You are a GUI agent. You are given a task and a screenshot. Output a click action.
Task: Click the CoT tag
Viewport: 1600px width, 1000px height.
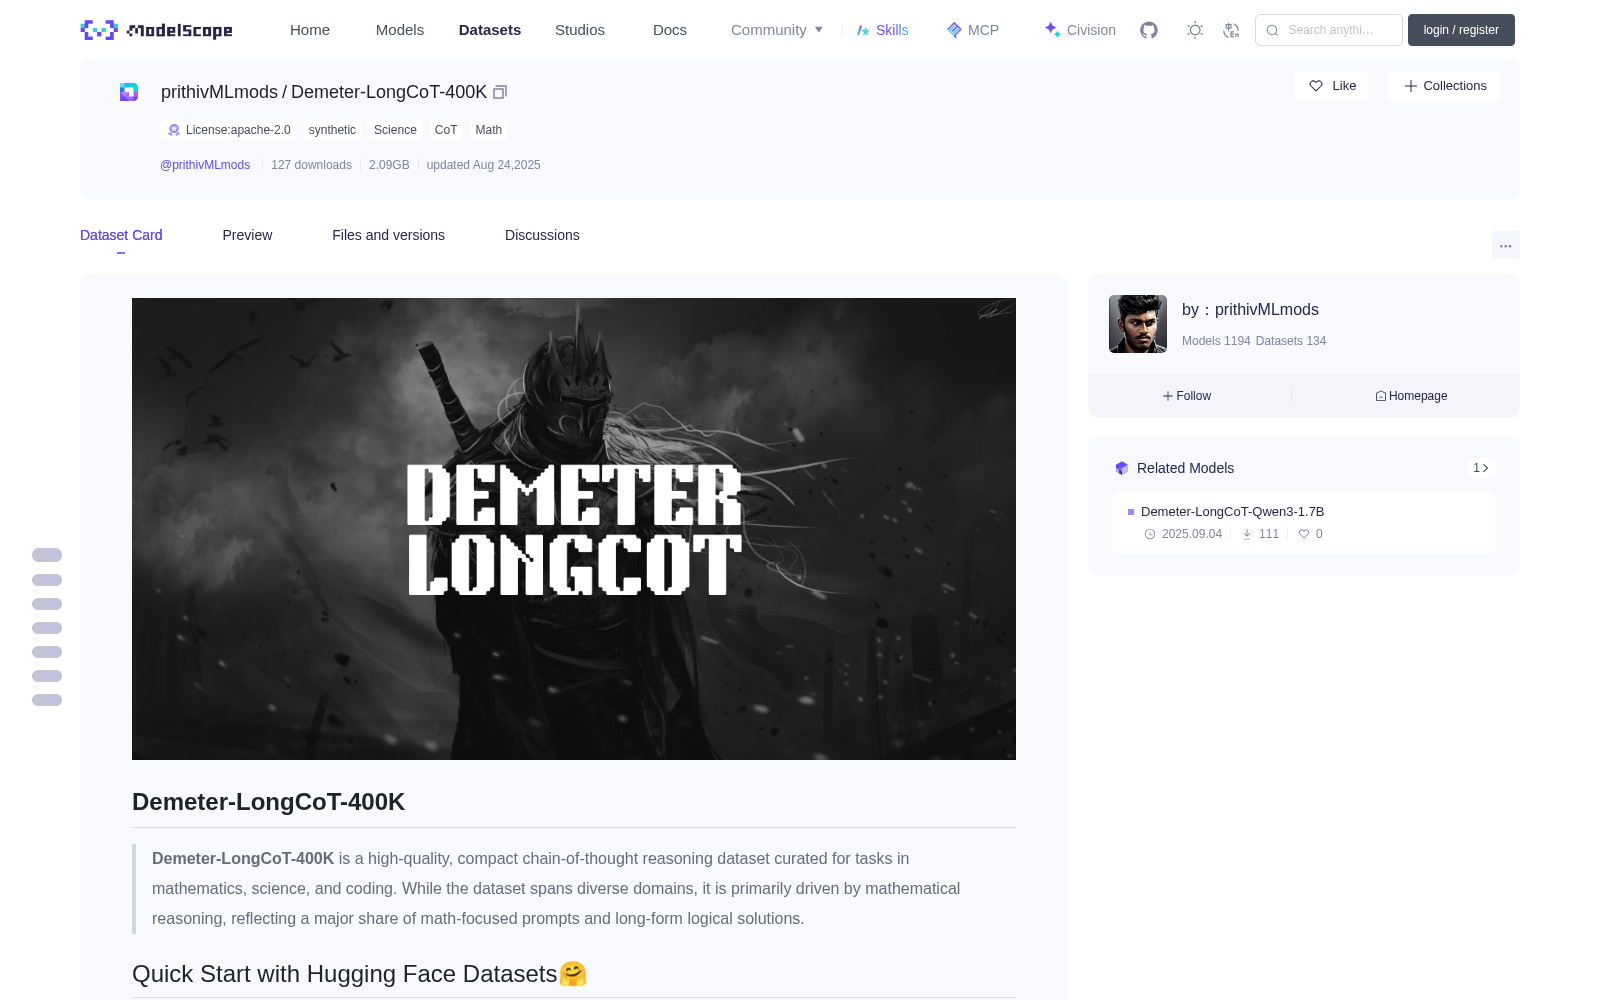click(x=446, y=130)
